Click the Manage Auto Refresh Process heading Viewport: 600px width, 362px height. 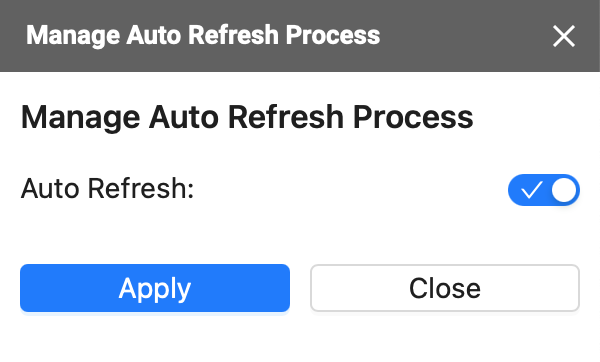point(247,117)
